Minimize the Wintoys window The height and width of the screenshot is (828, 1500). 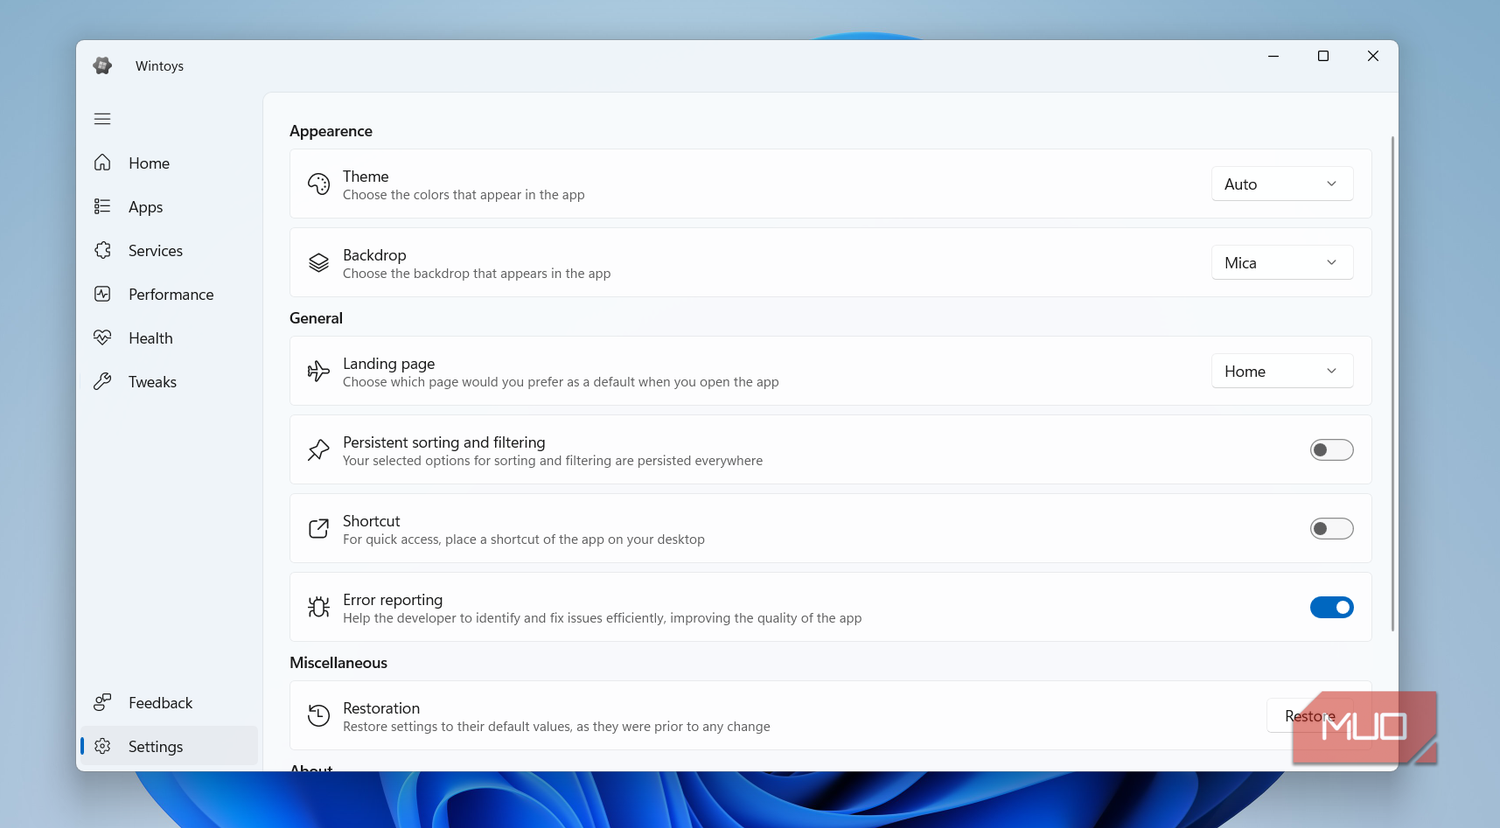(1273, 56)
